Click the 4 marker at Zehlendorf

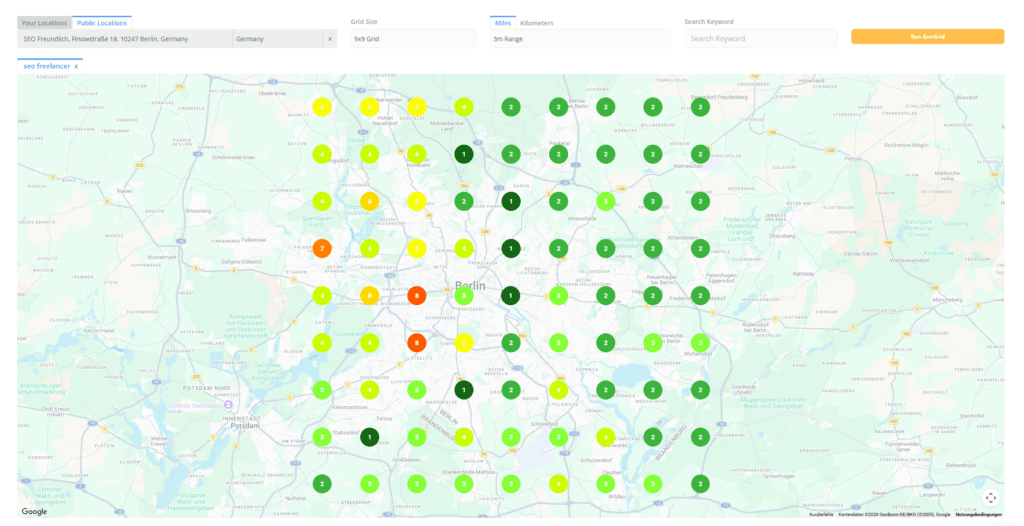pyautogui.click(x=370, y=389)
